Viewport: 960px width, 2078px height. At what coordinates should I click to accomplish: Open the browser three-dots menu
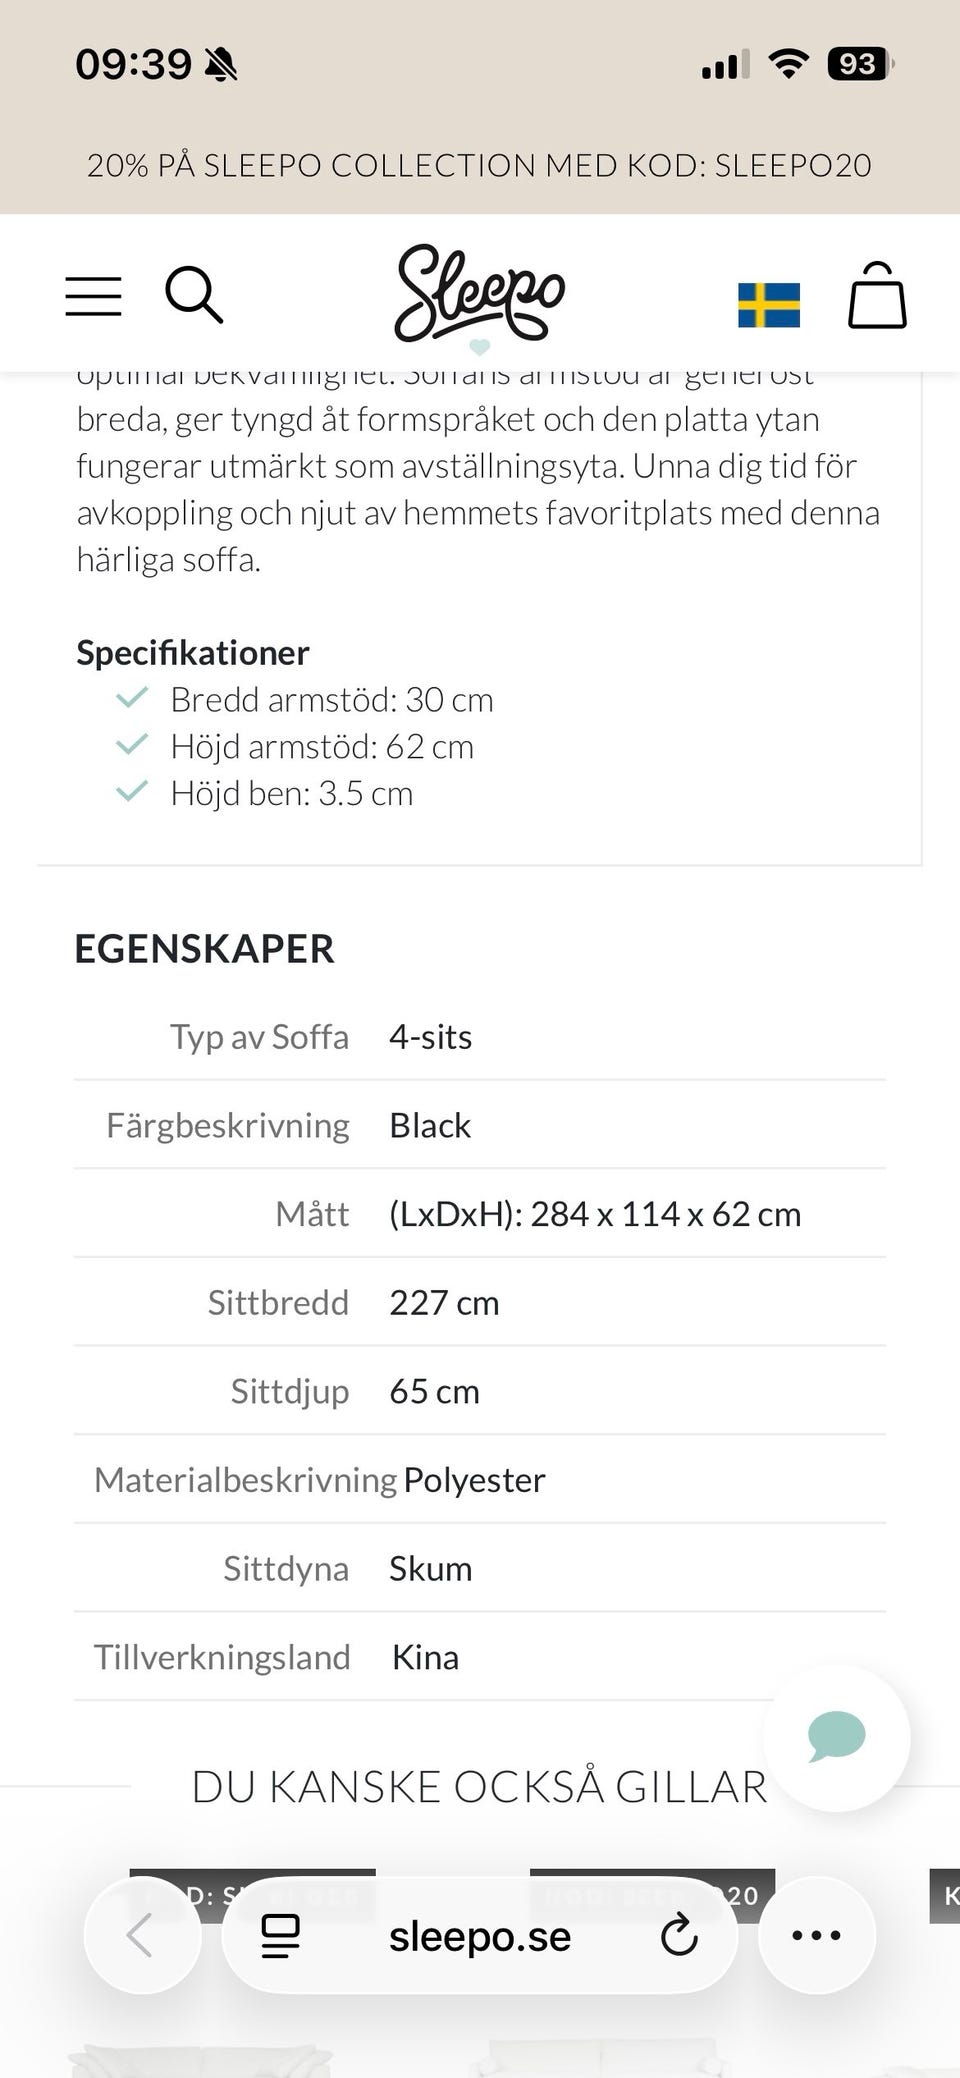coord(816,1935)
